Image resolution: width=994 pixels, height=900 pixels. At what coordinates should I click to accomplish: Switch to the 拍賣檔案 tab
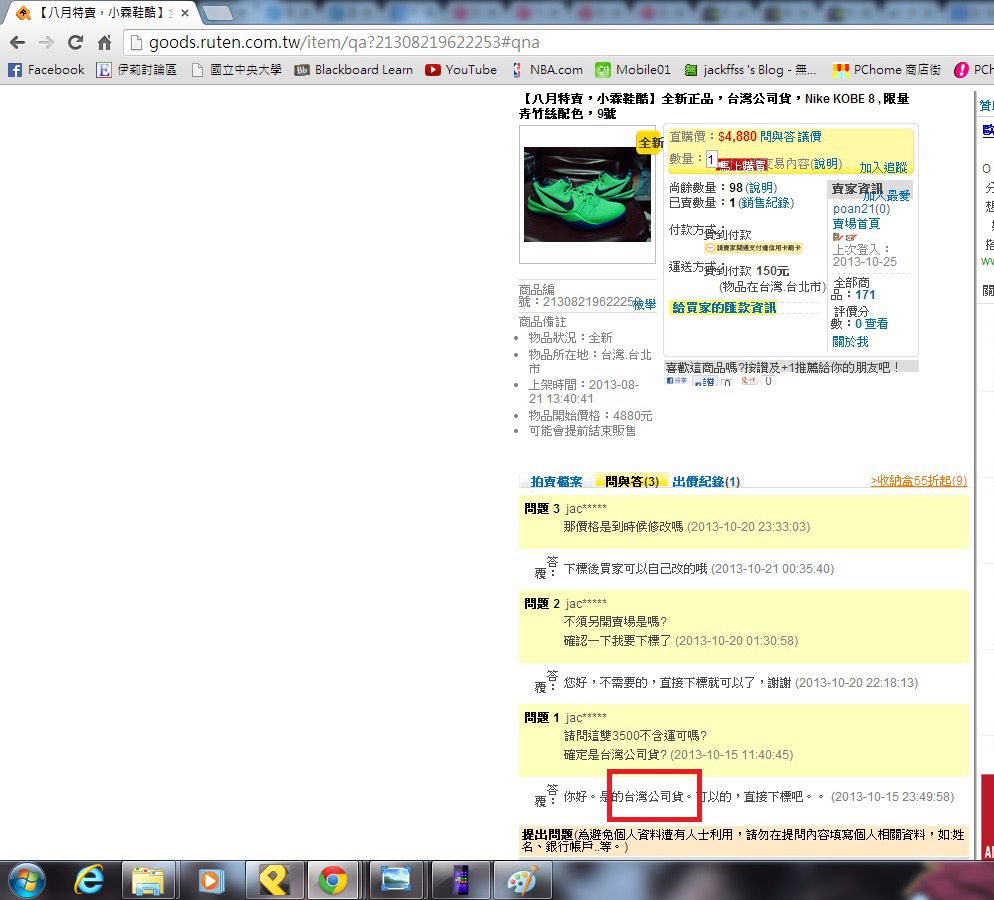pos(556,482)
